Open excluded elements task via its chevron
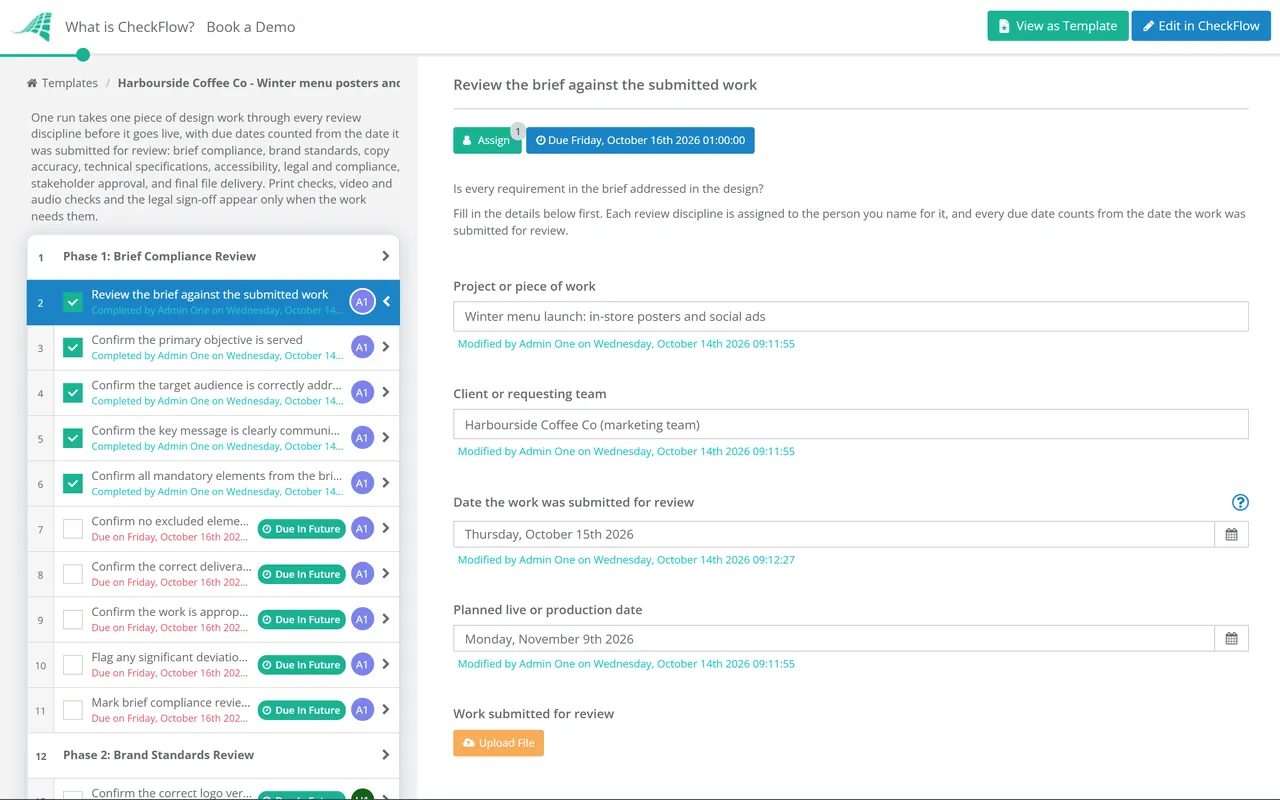Image resolution: width=1280 pixels, height=800 pixels. (386, 528)
